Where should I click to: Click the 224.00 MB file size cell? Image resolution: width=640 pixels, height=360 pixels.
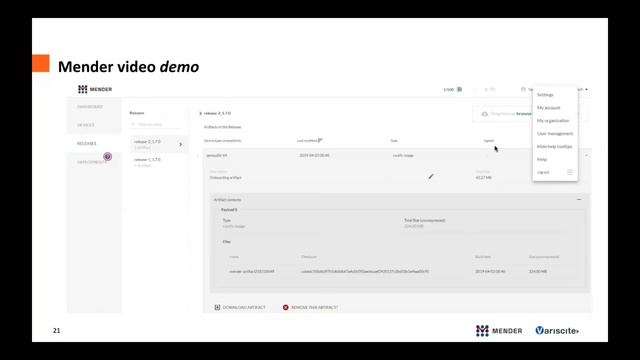coord(538,271)
